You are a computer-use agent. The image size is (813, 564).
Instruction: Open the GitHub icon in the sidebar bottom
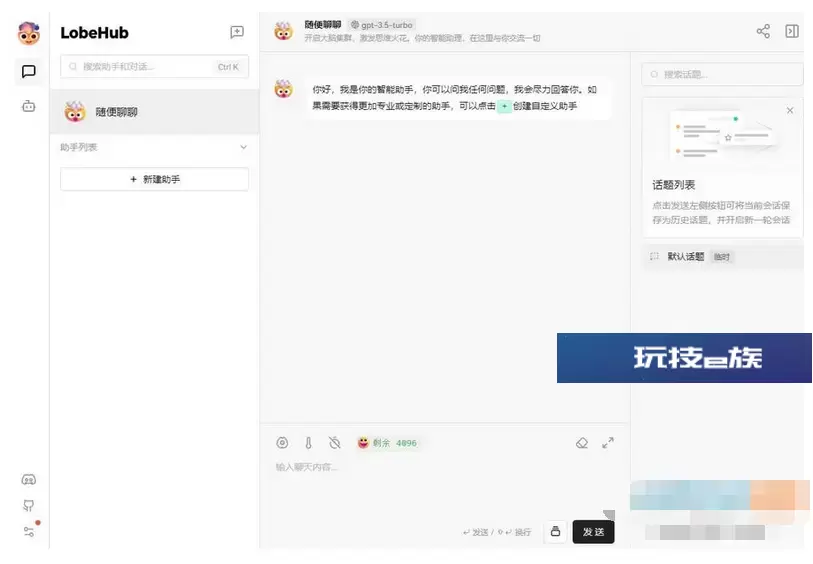[29, 505]
